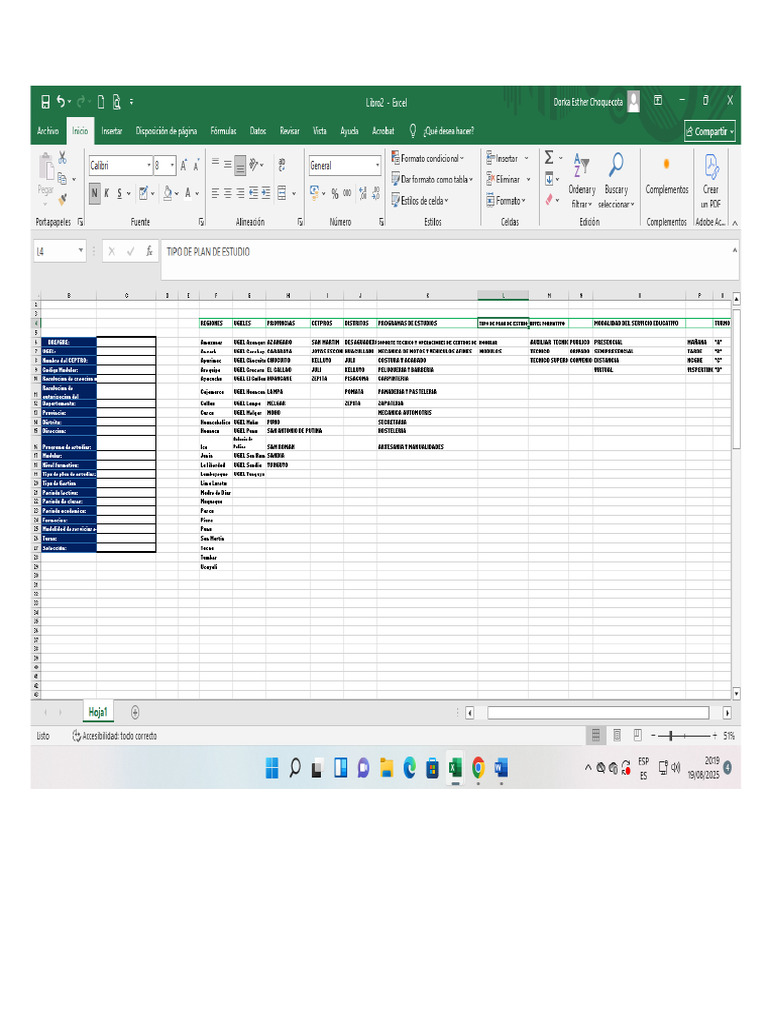Switch to the Fórmulas tab
768x1024 pixels.
pyautogui.click(x=223, y=131)
